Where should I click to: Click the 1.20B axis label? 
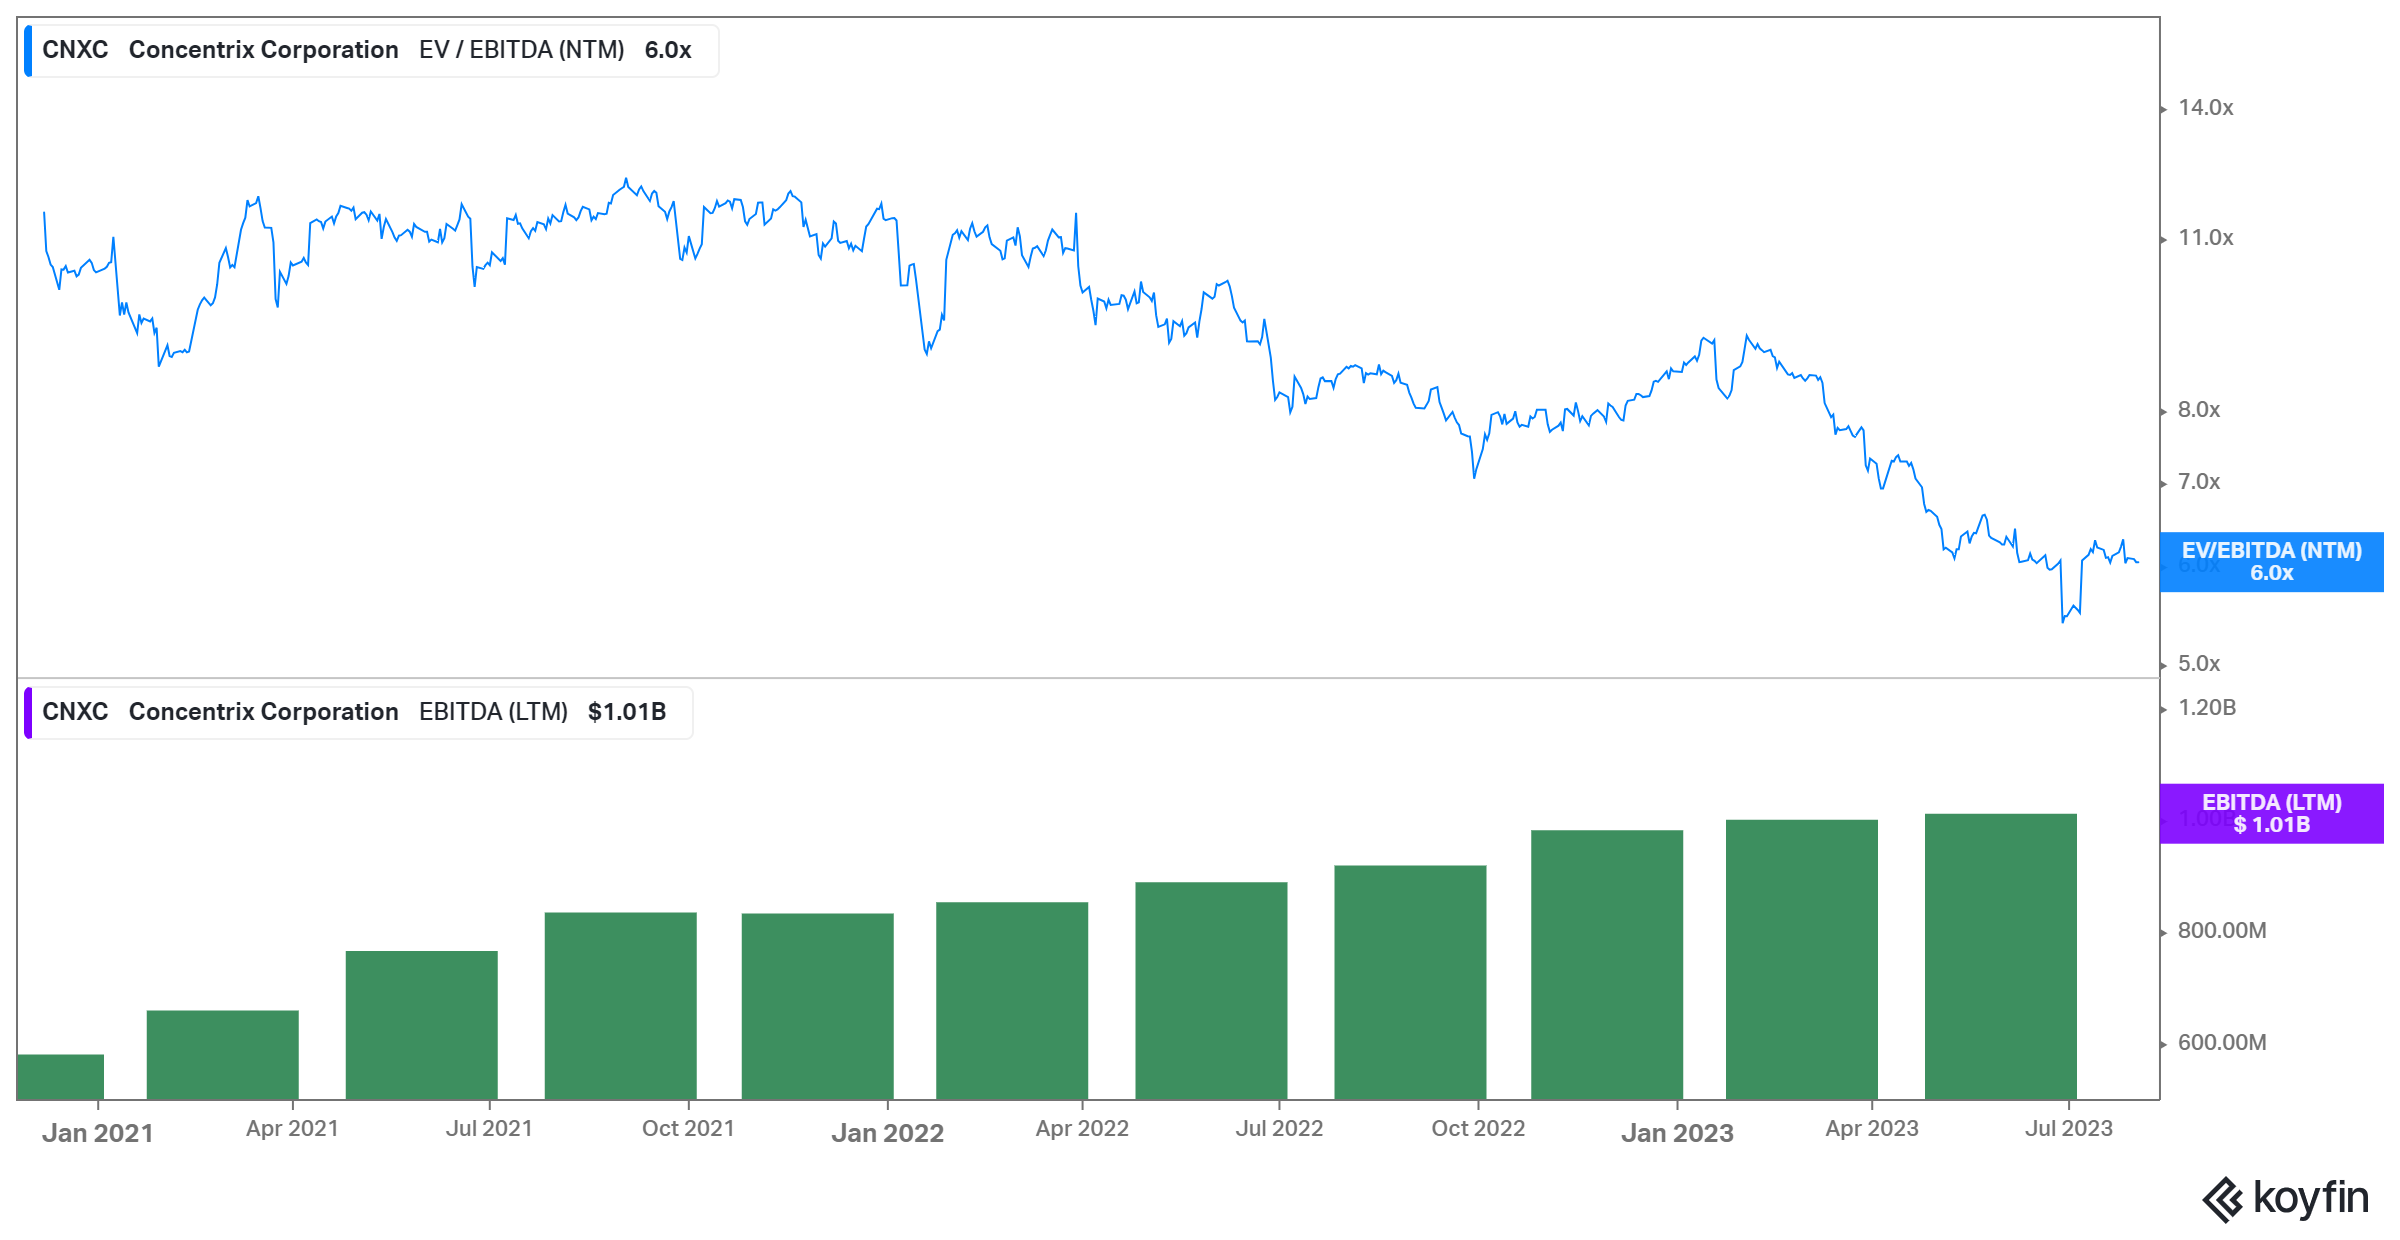click(2207, 708)
